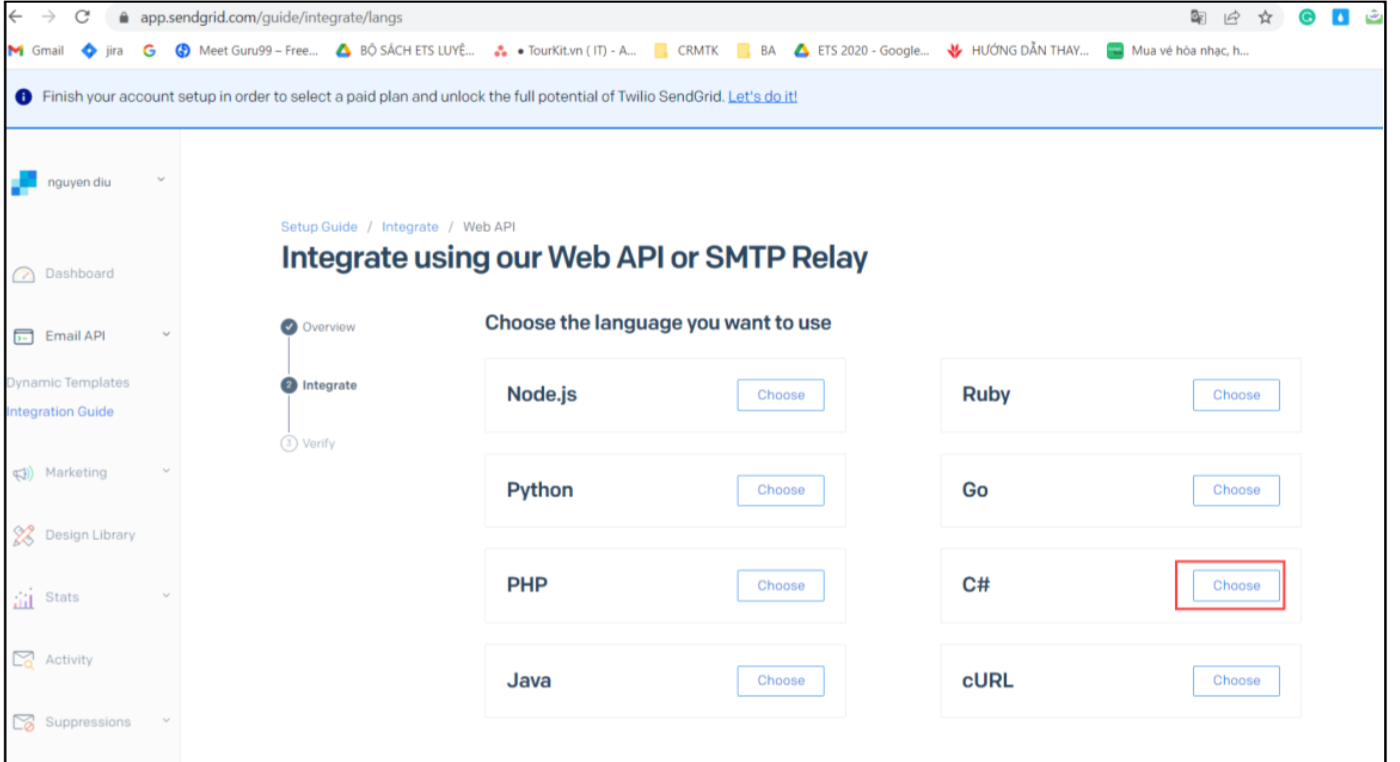Open CRMTK bookmark folder
This screenshot has height=762, width=1400.
(686, 51)
